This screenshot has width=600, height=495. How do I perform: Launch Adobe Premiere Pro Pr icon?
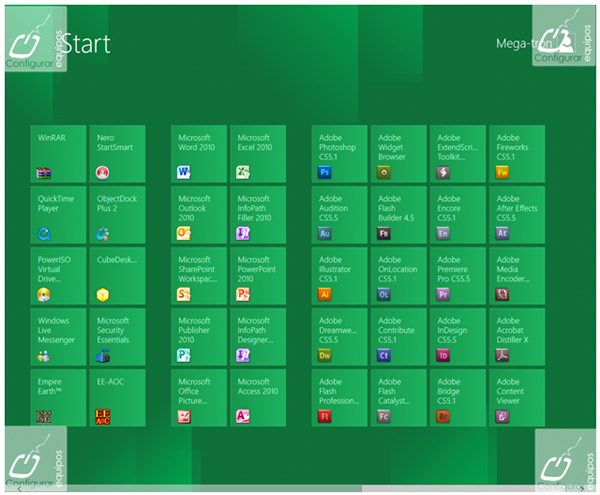443,295
